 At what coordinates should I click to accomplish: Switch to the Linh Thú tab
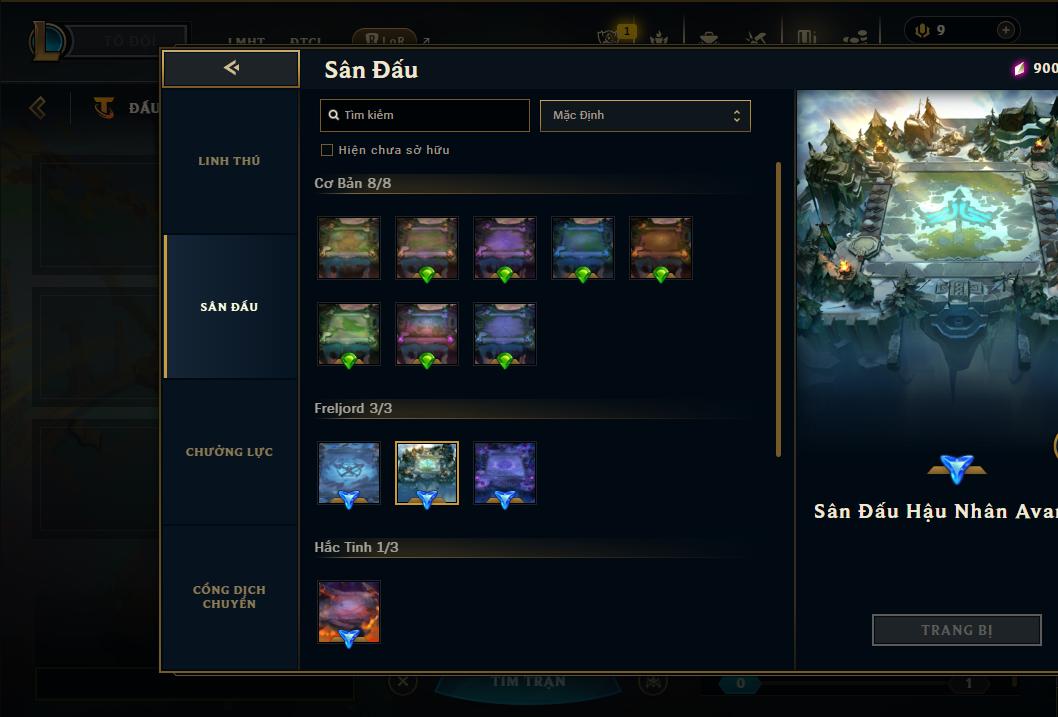click(230, 161)
